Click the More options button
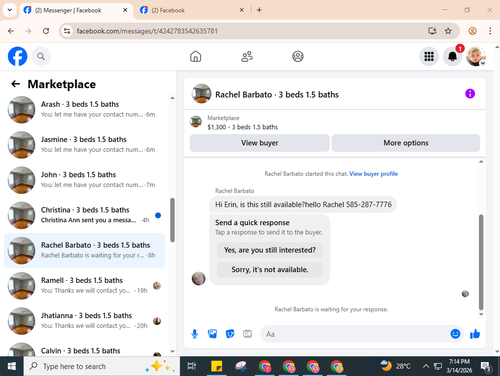 pos(406,143)
